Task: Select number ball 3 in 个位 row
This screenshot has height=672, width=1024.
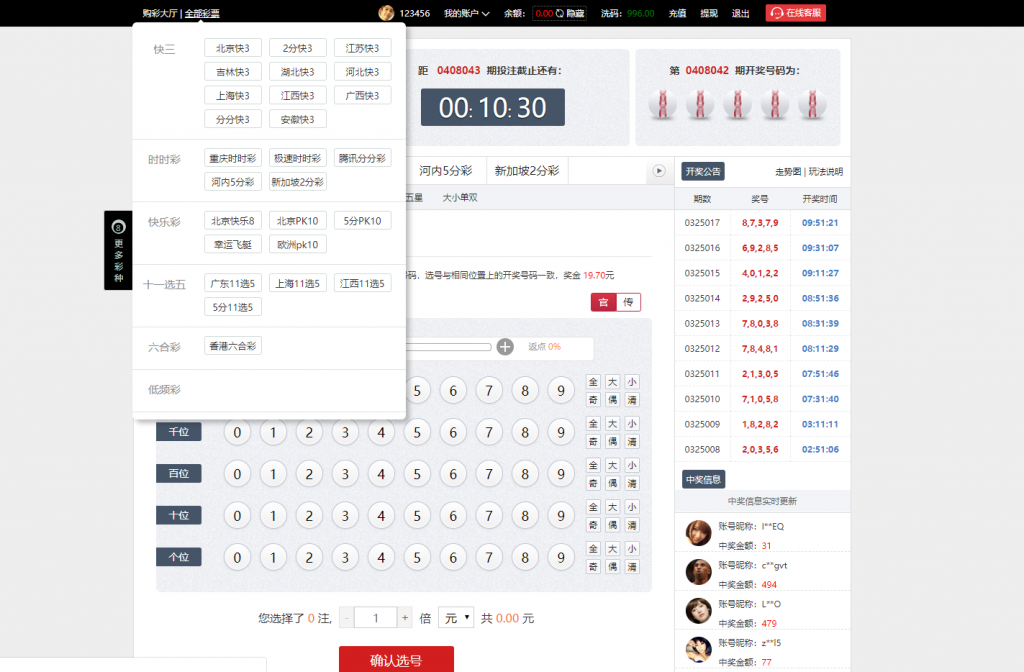Action: click(345, 557)
